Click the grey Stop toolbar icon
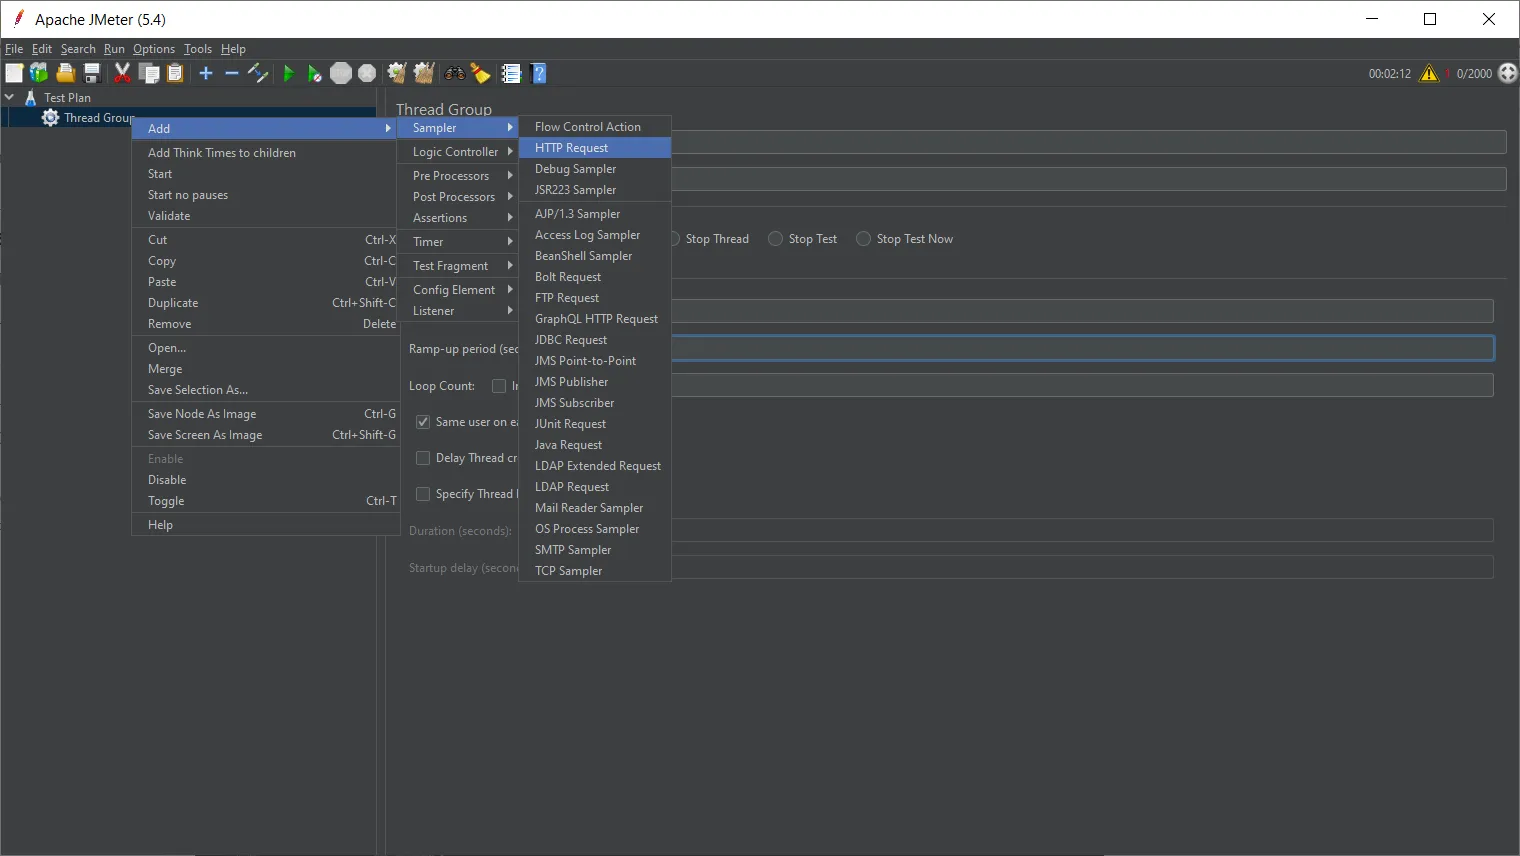This screenshot has width=1520, height=856. [x=341, y=73]
